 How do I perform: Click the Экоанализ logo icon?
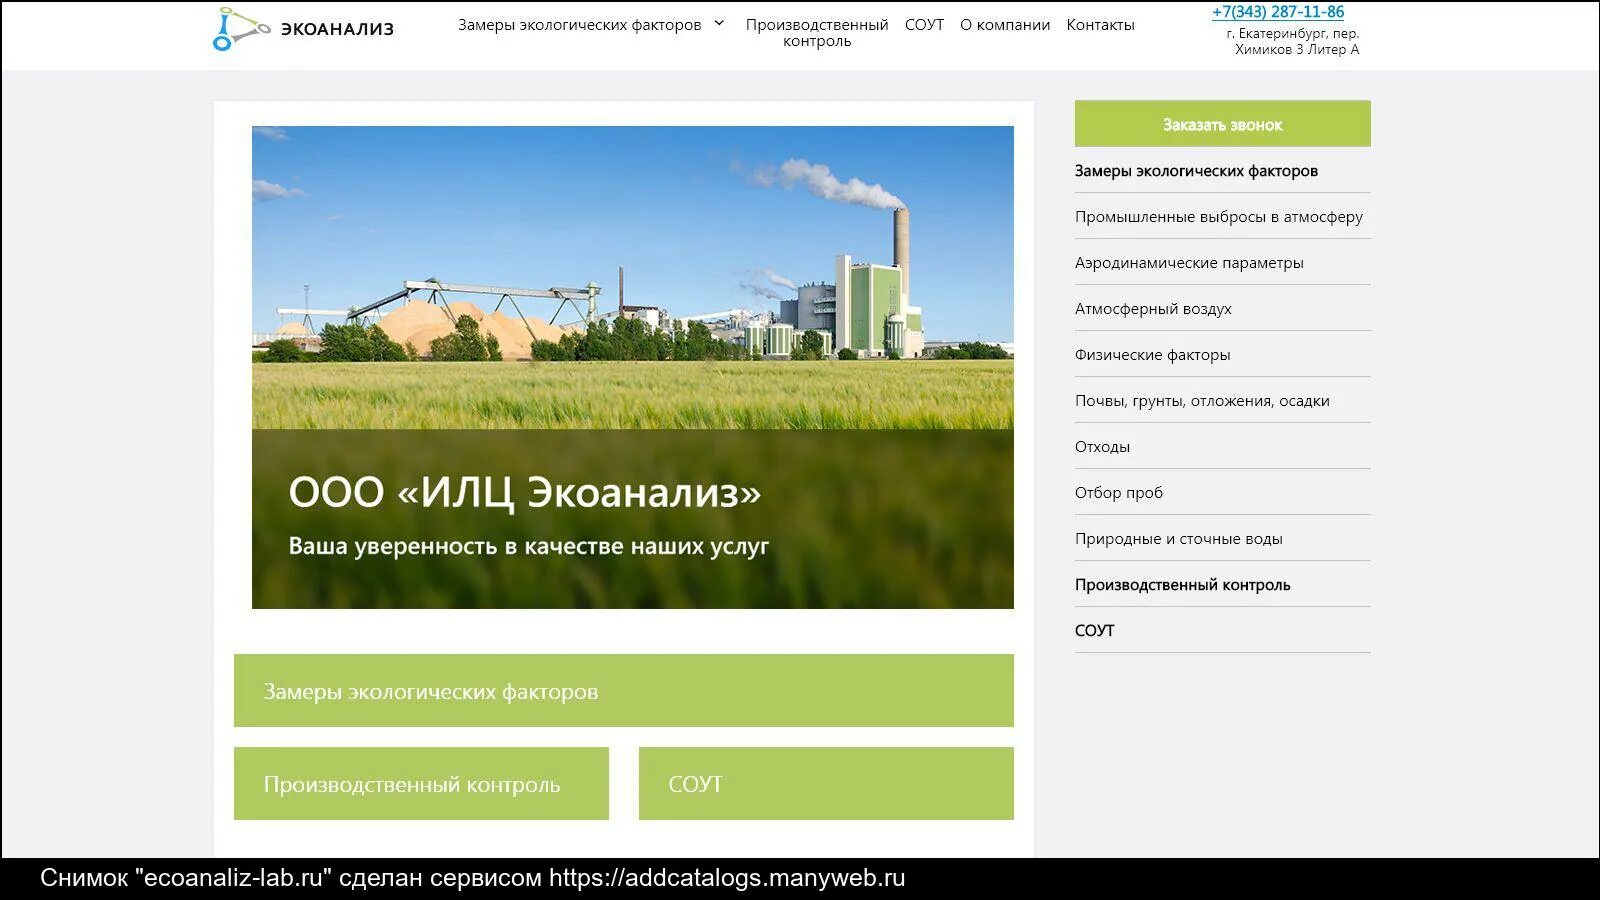[241, 29]
